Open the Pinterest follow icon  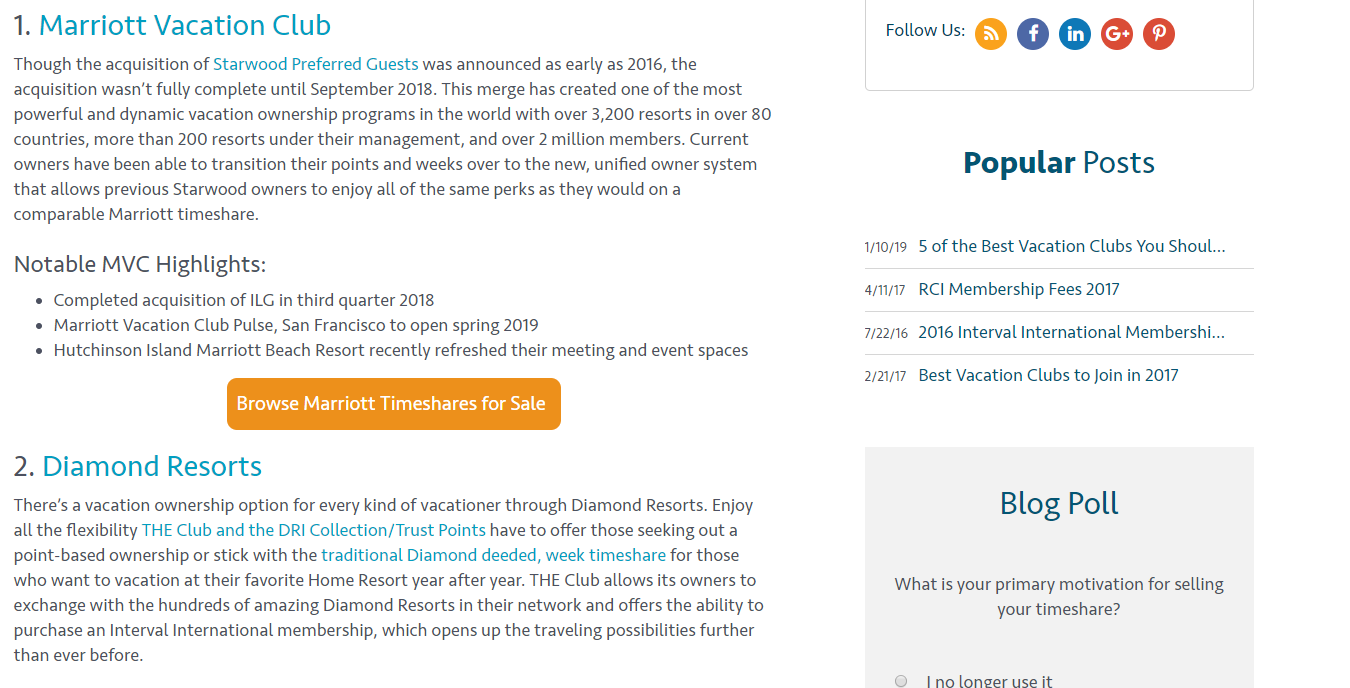1159,34
